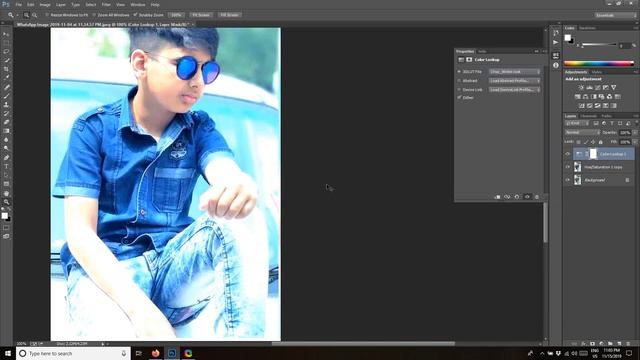Select the 3DLUT File radio button
This screenshot has width=640, height=360.
coord(459,72)
